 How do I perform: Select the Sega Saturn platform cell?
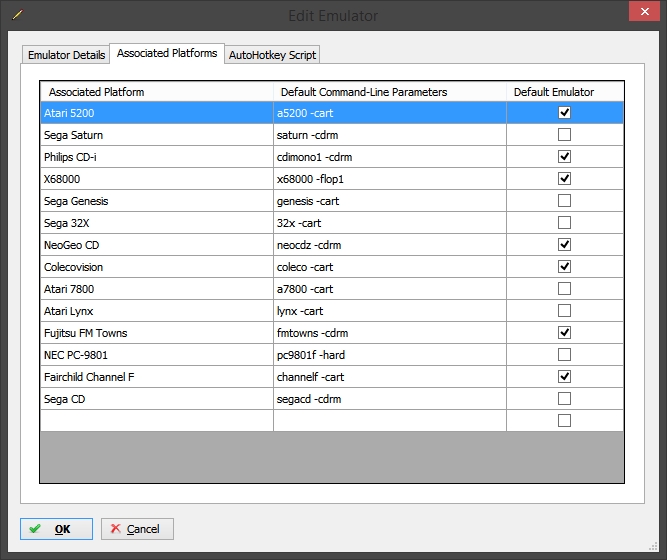pyautogui.click(x=157, y=135)
